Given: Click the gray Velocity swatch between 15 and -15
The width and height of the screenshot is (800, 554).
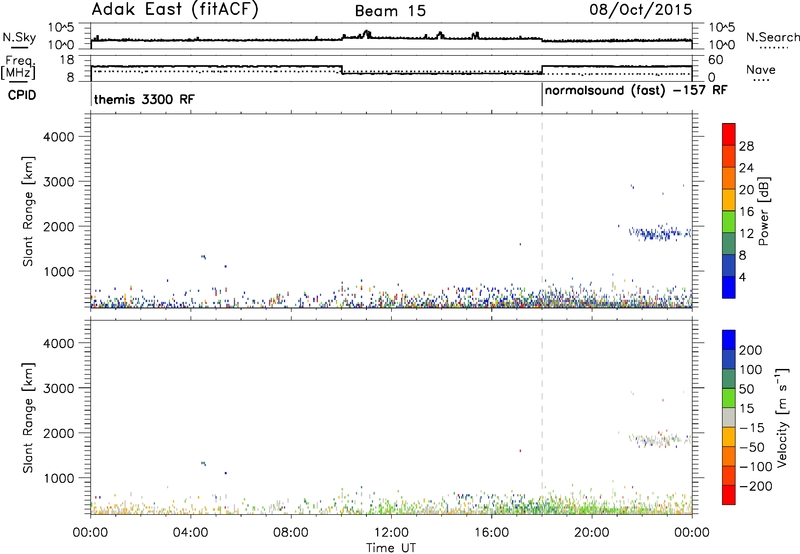Looking at the screenshot, I should click(x=729, y=417).
